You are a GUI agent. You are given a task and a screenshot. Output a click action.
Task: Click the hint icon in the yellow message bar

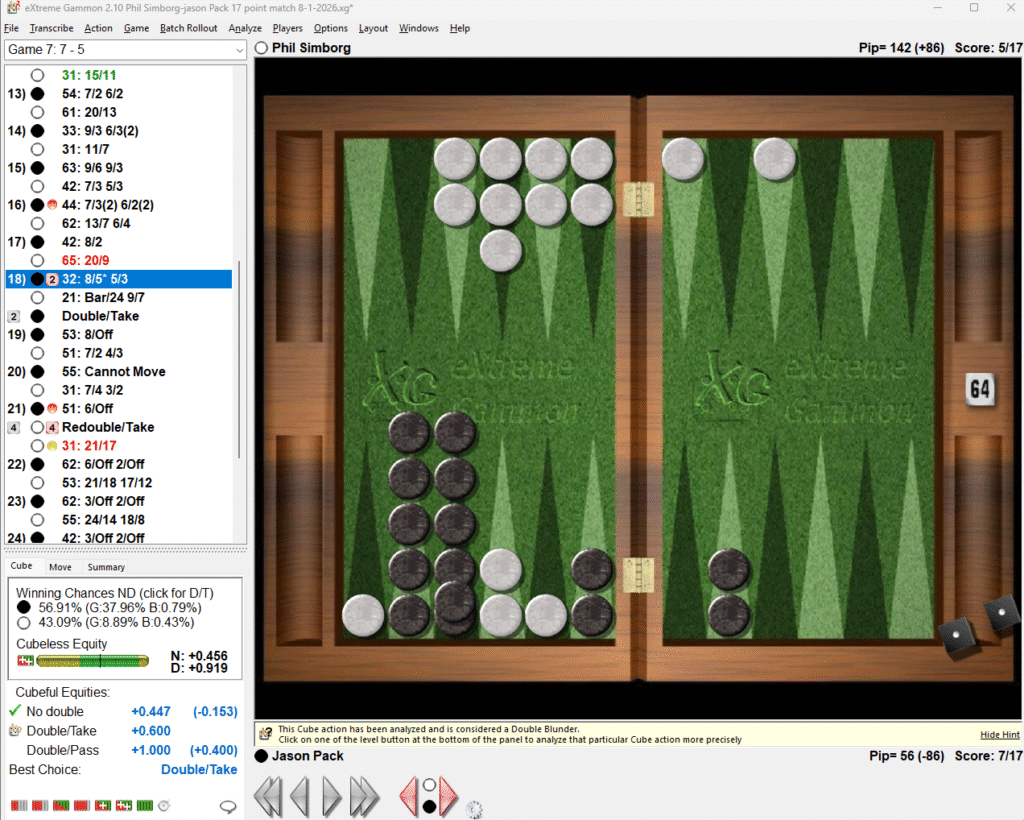click(x=265, y=734)
